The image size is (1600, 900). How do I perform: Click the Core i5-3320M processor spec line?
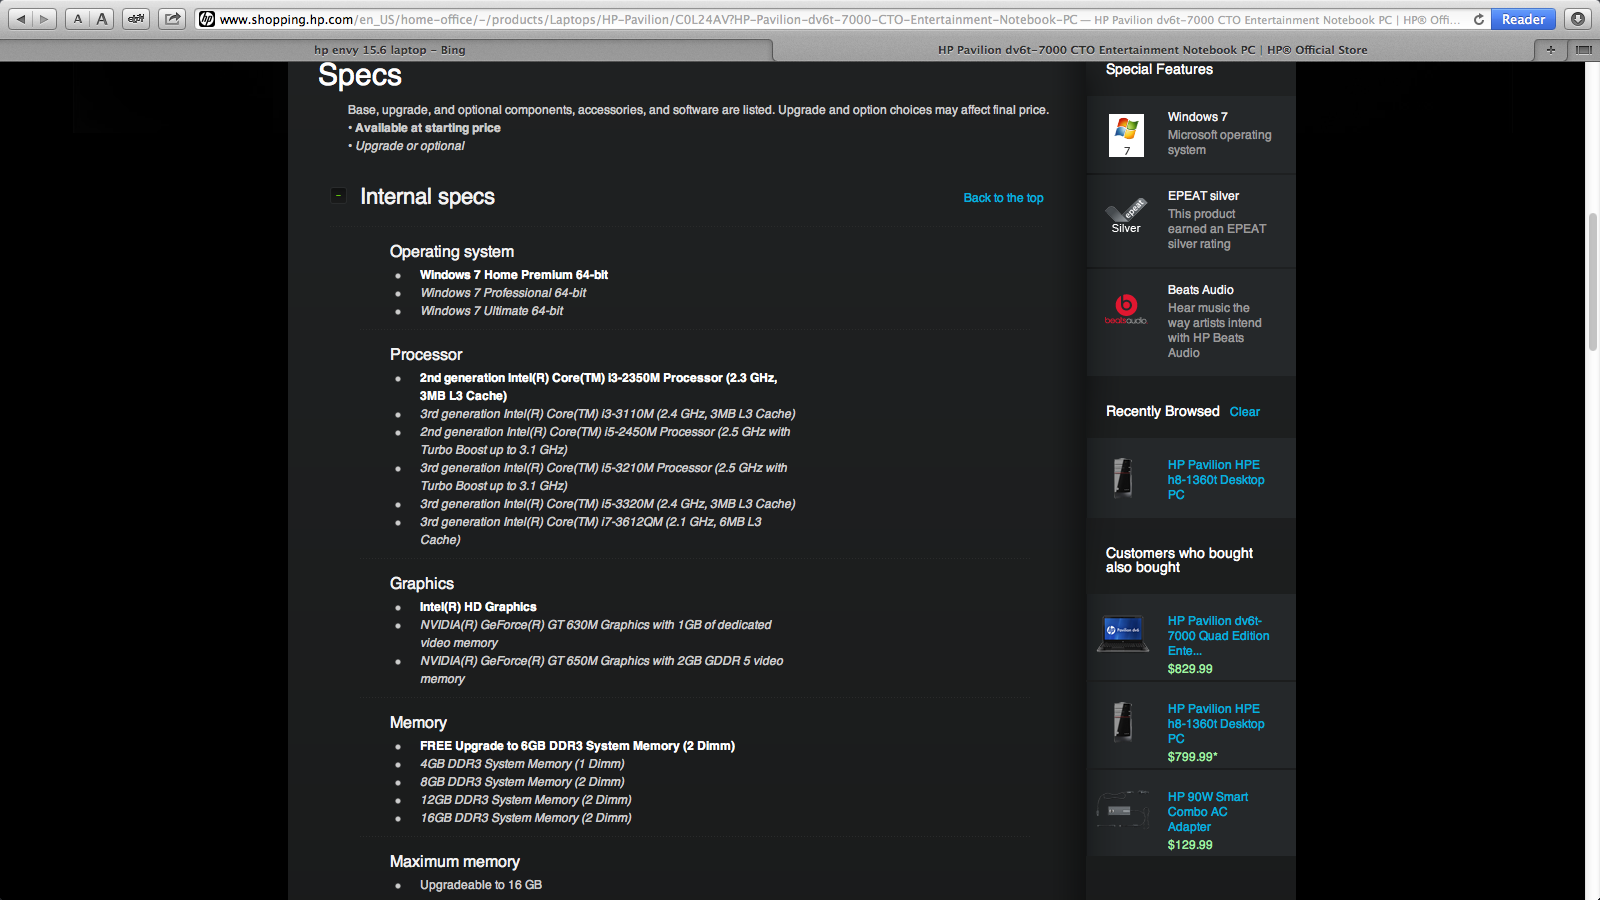click(608, 504)
